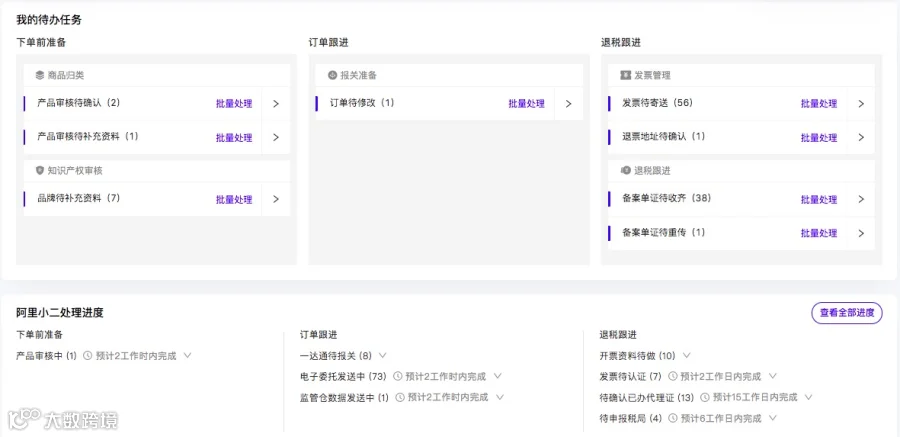Screen dimensions: 900x437
Task: Open arrow for 品牌待补充资料 row
Action: 276,199
